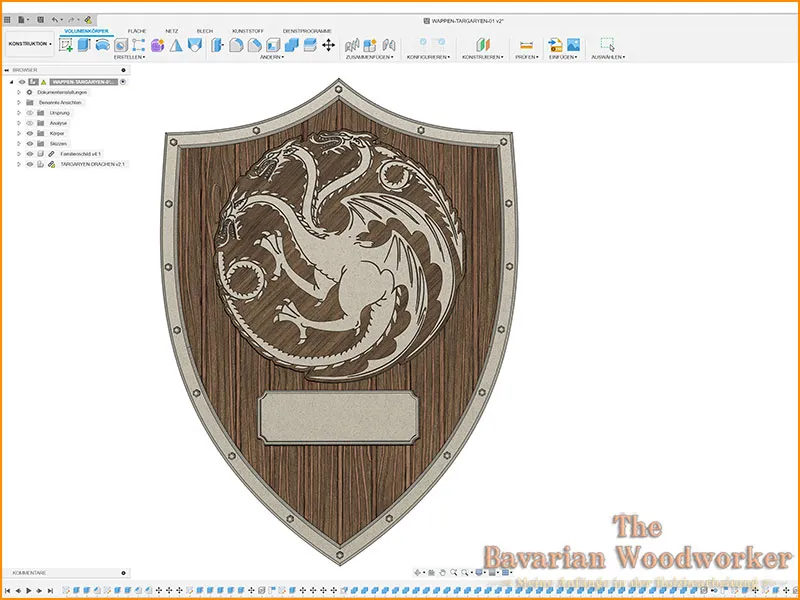Select the Rectangular Pattern tool

[138, 45]
